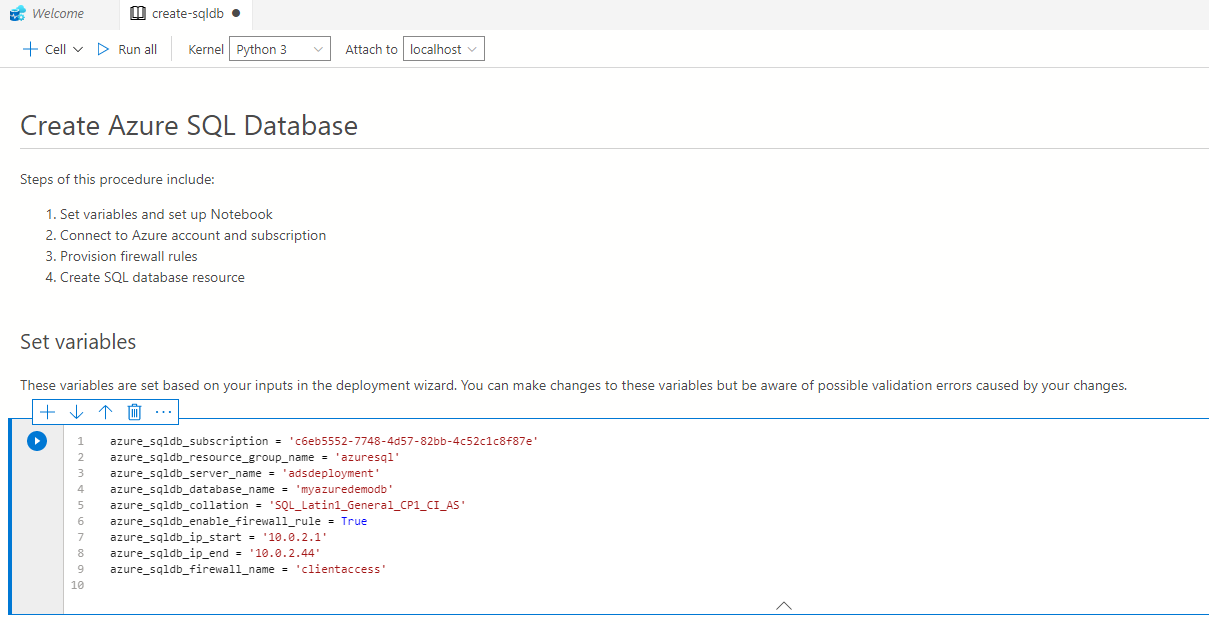Click the True value for enable_firewall_rule
1209x623 pixels.
(354, 521)
